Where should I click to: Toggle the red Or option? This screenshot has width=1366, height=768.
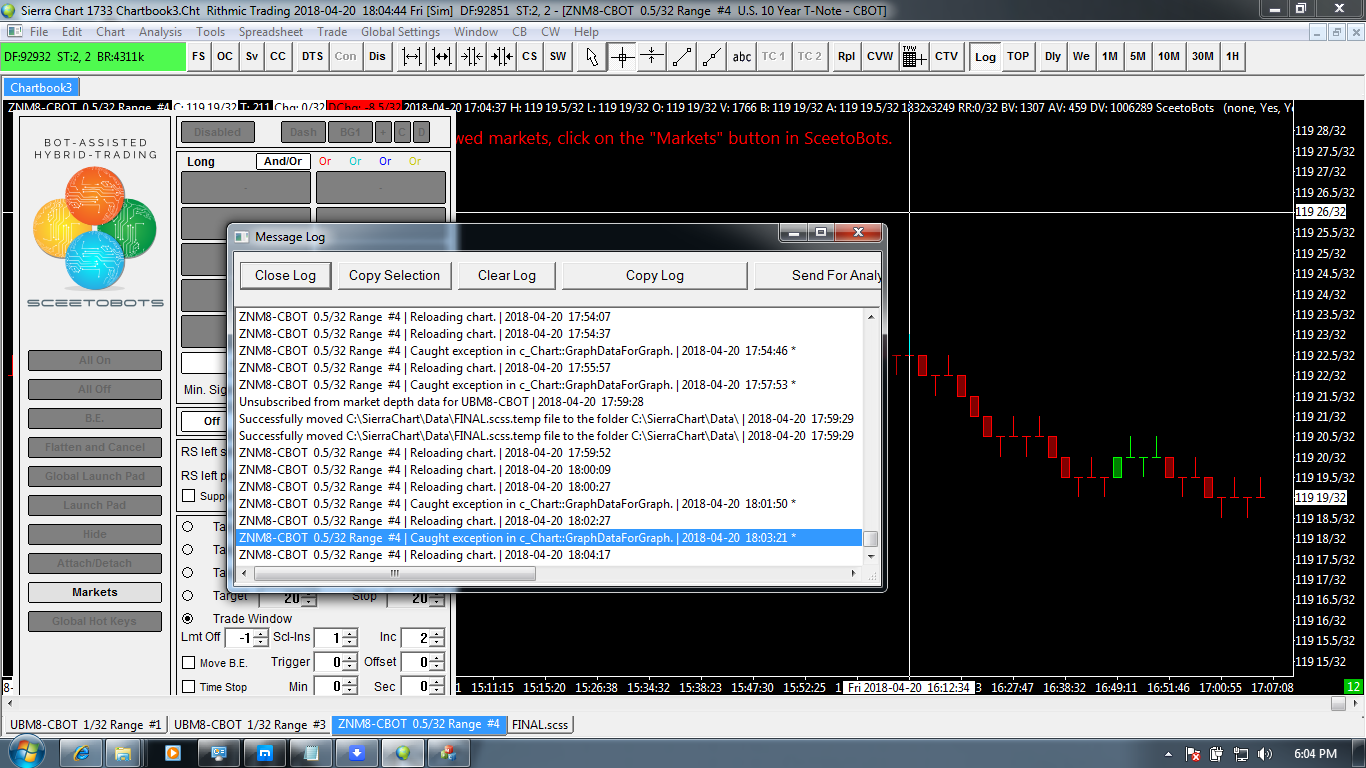pyautogui.click(x=325, y=162)
